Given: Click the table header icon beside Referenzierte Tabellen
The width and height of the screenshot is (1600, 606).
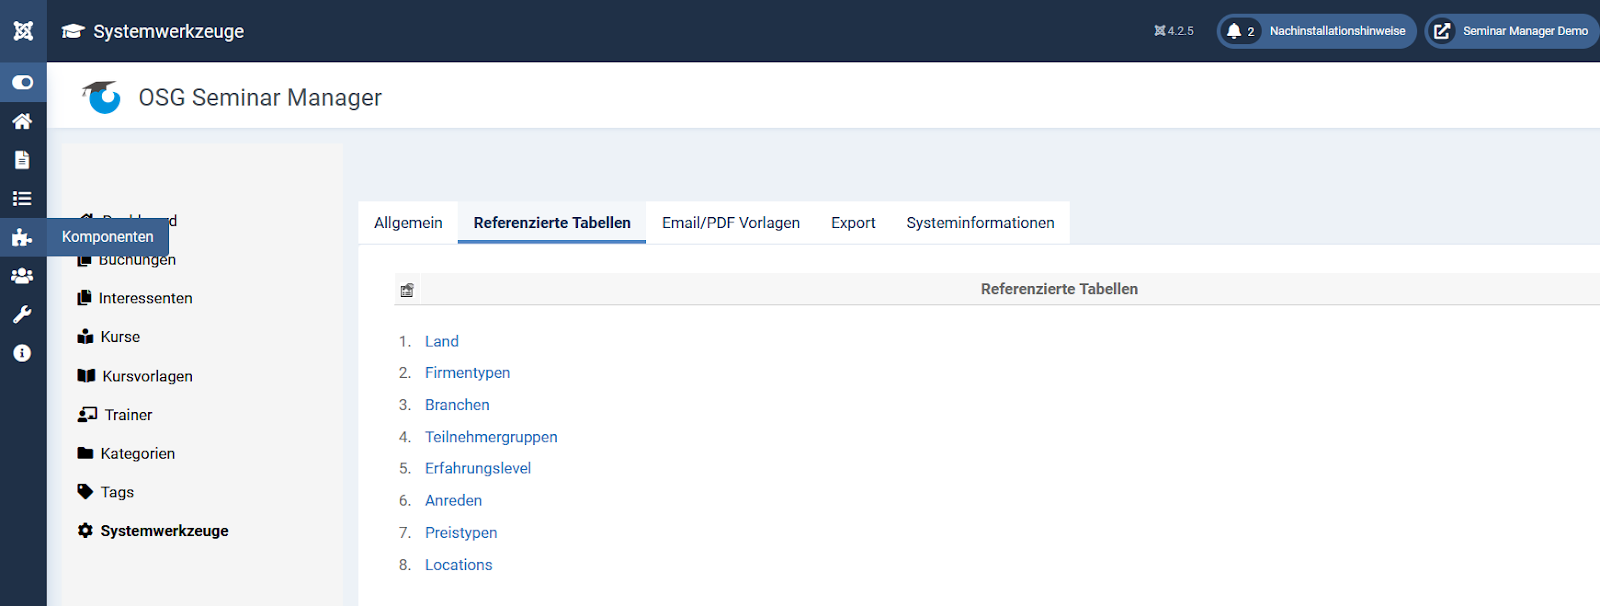Looking at the screenshot, I should [407, 290].
